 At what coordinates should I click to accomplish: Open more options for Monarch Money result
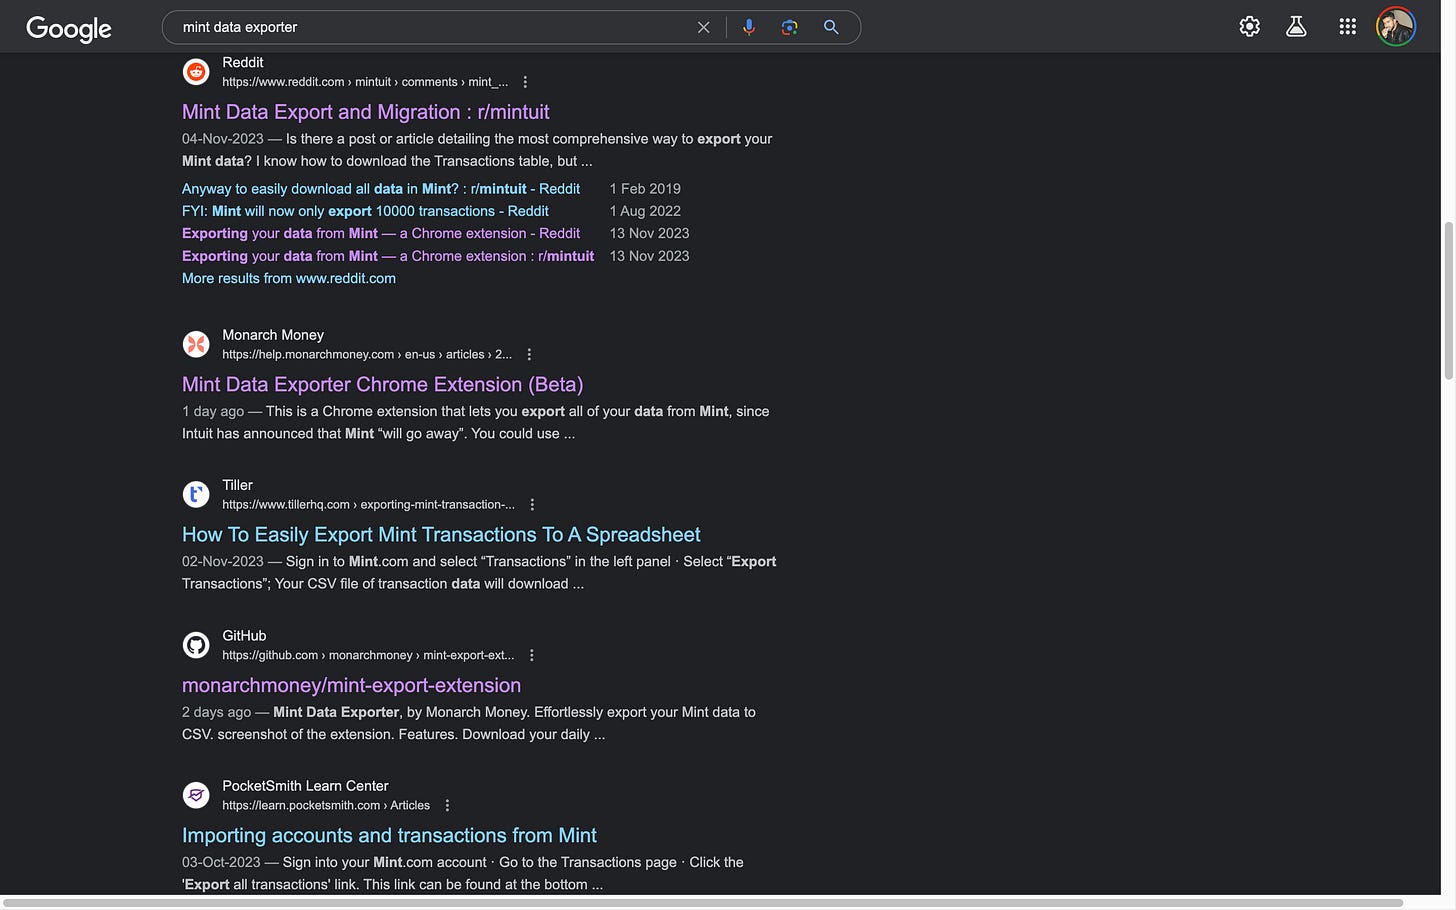point(529,354)
